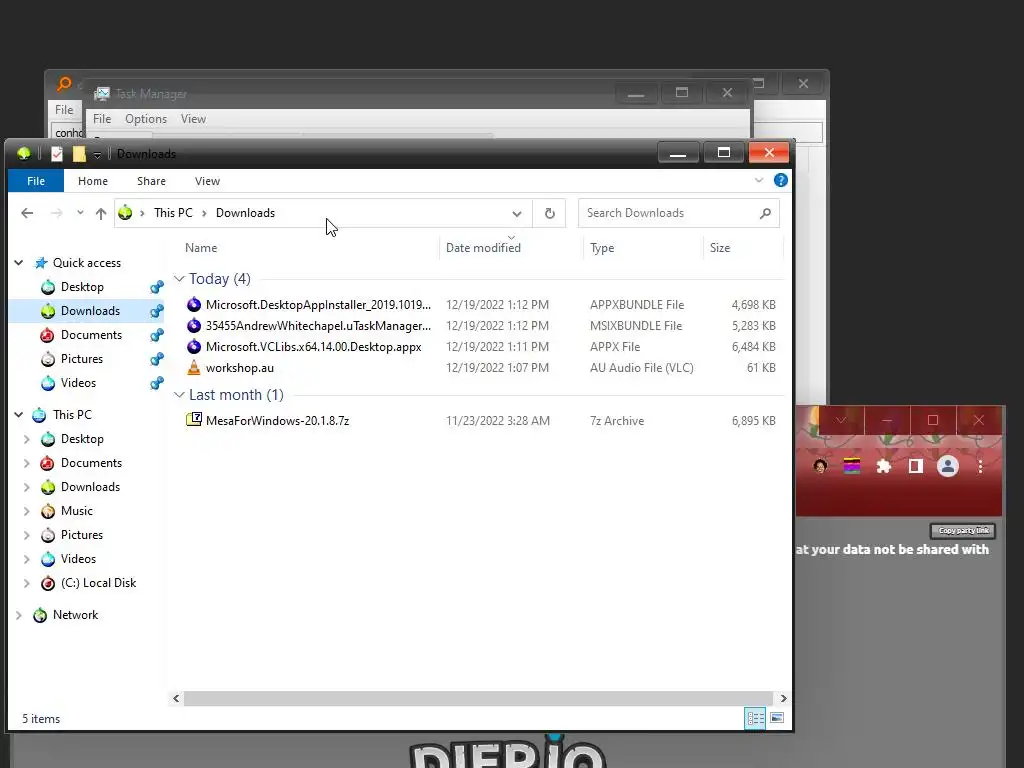Sort by Size column header
This screenshot has height=768, width=1024.
coord(720,248)
